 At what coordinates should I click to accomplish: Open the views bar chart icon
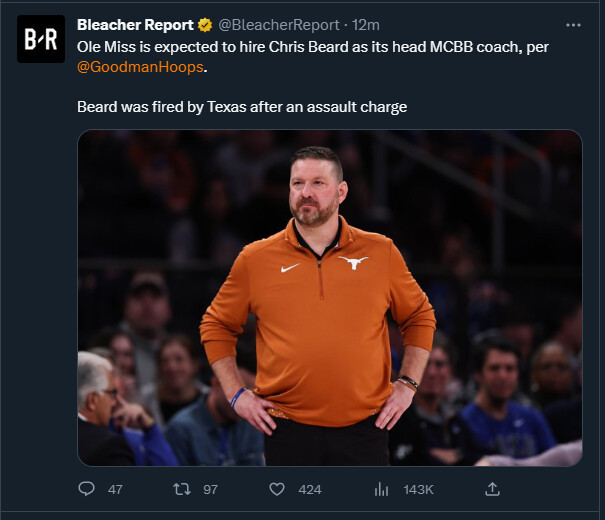[381, 489]
